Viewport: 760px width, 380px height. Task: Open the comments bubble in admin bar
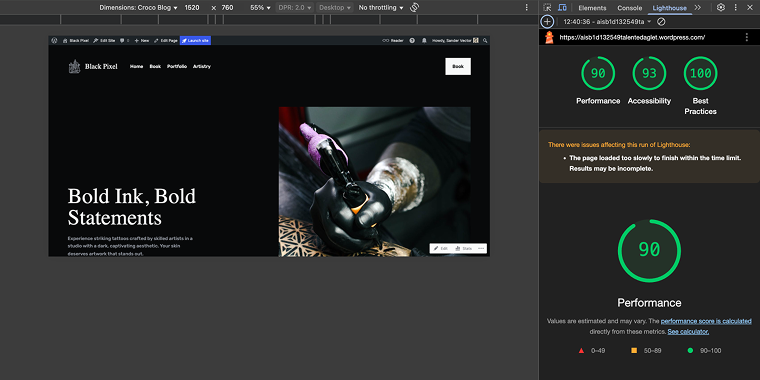125,41
